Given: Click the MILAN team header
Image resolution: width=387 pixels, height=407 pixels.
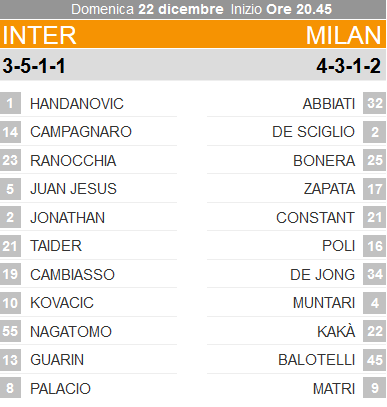Looking at the screenshot, I should coord(343,35).
